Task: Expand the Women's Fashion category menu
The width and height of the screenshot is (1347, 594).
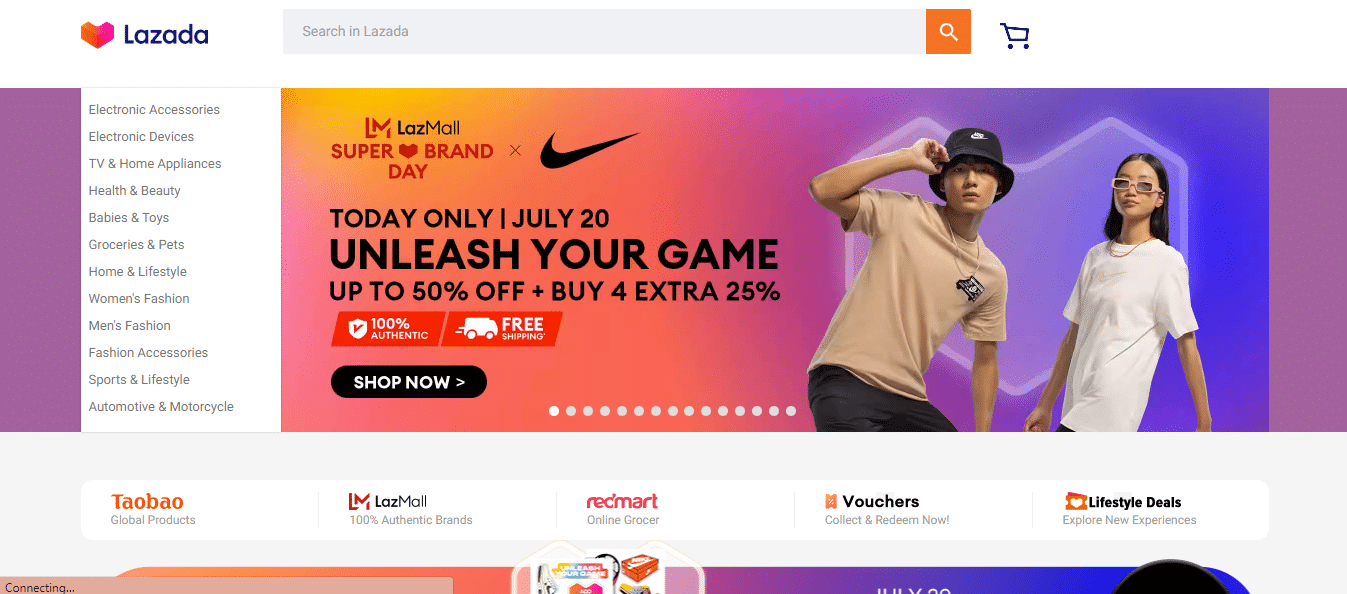Action: click(139, 299)
